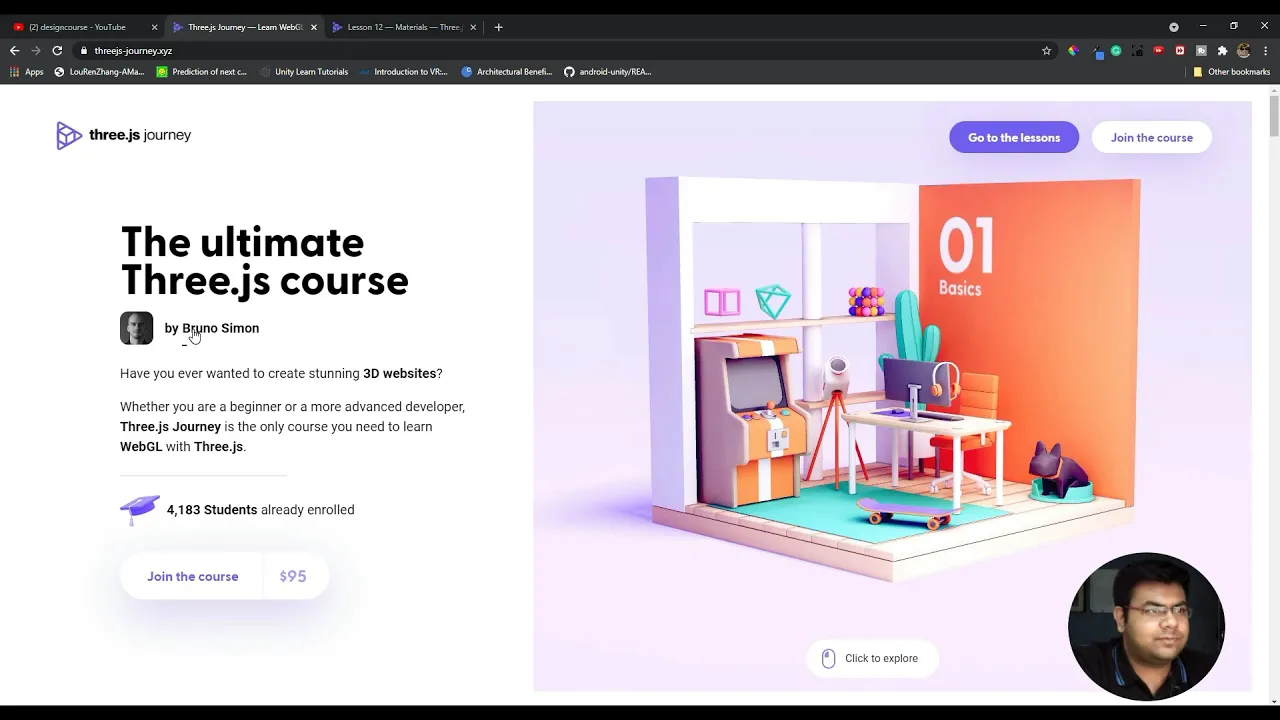This screenshot has height=720, width=1280.
Task: Click the red rounded fast-forward extension icon
Action: click(1159, 51)
